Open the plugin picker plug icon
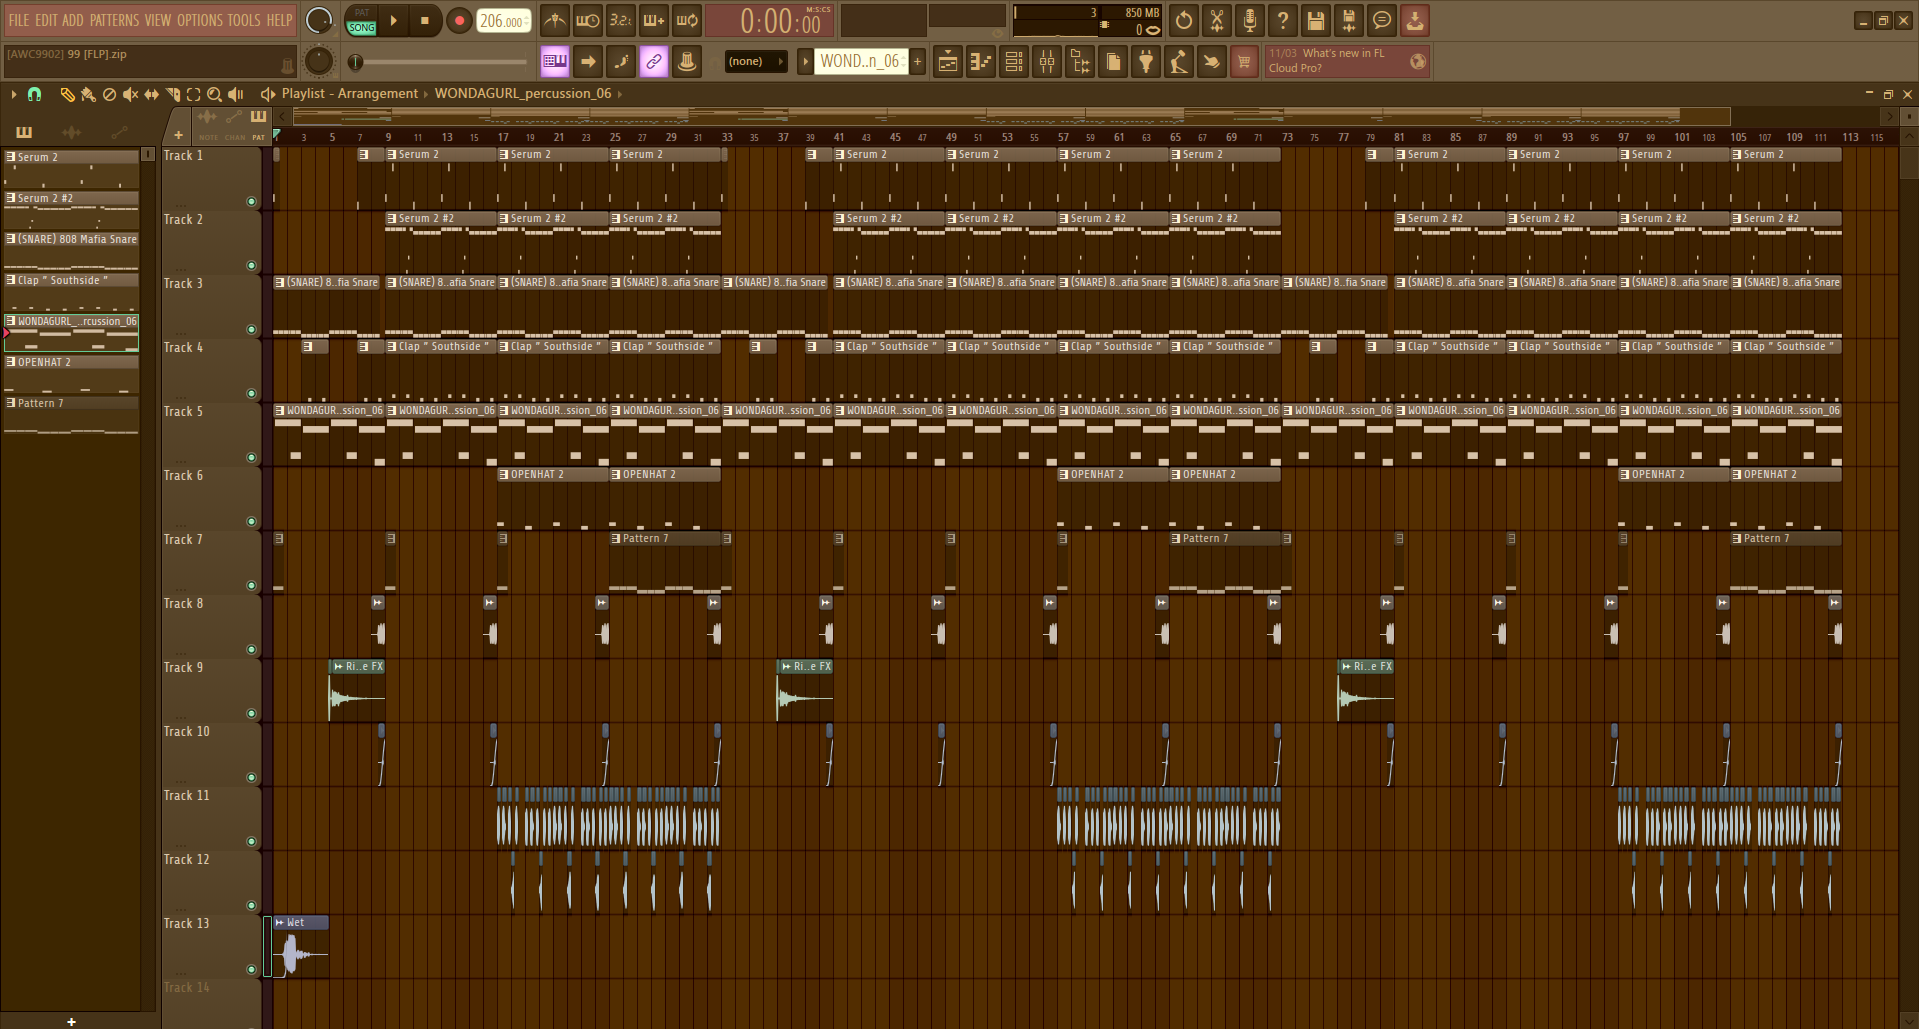The height and width of the screenshot is (1029, 1919). coord(1146,62)
